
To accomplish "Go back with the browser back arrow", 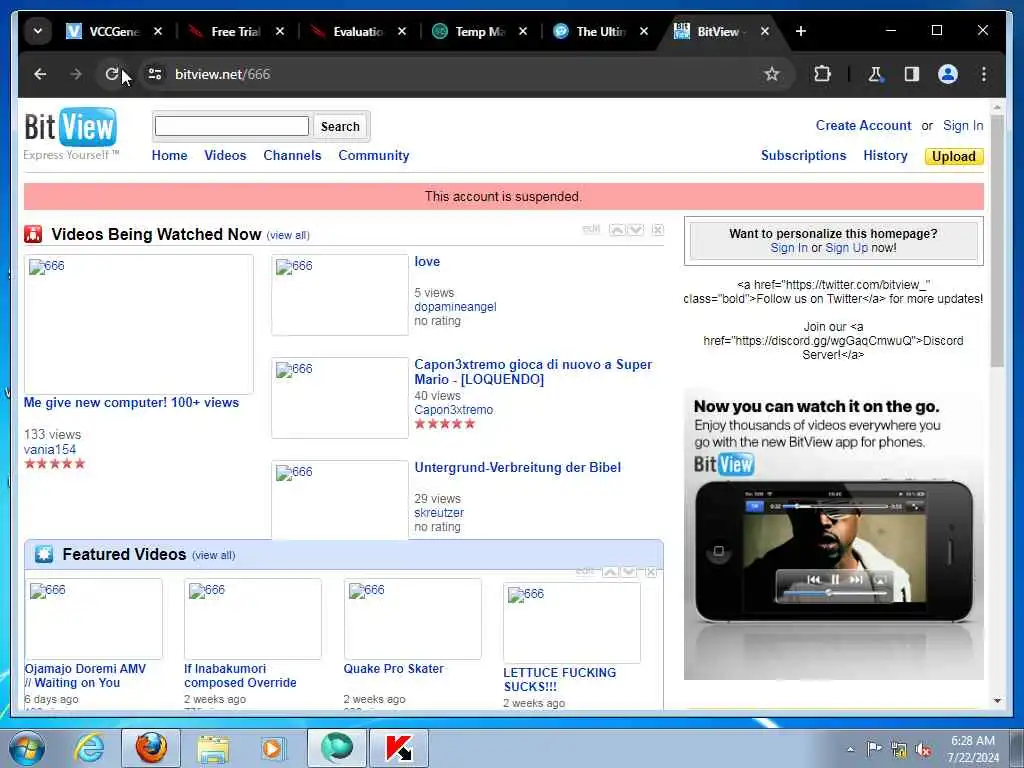I will click(40, 74).
